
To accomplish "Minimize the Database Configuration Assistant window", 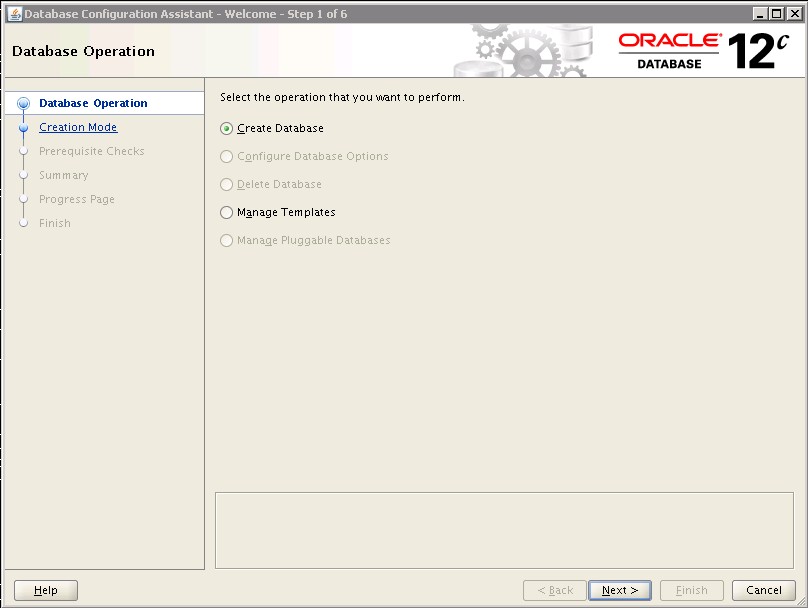I will click(x=760, y=14).
